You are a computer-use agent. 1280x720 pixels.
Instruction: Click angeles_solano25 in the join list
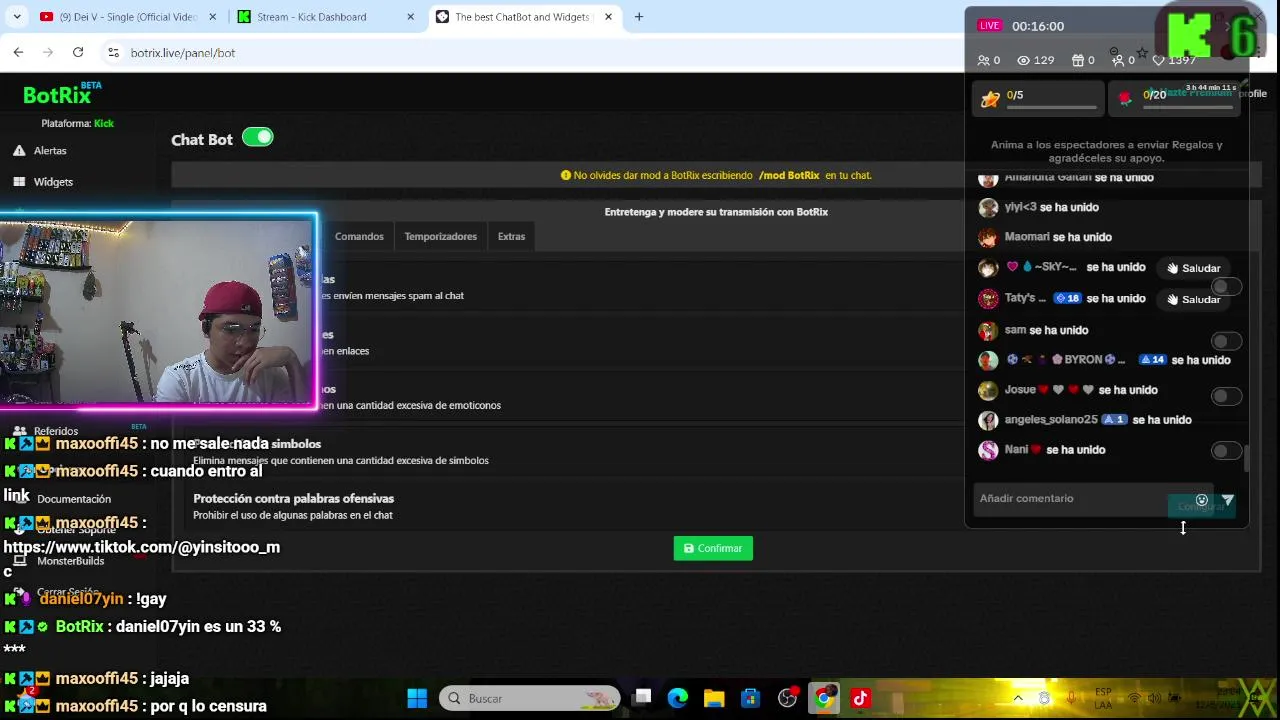pyautogui.click(x=1051, y=420)
